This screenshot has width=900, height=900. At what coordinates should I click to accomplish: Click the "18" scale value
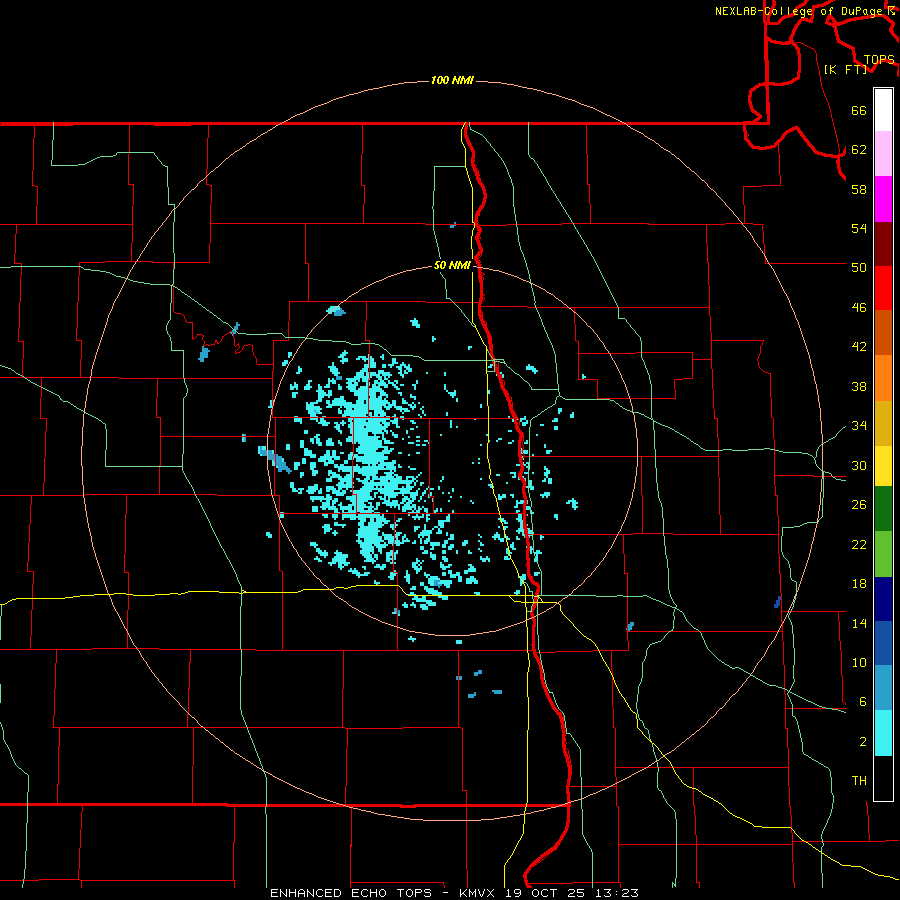(x=859, y=584)
